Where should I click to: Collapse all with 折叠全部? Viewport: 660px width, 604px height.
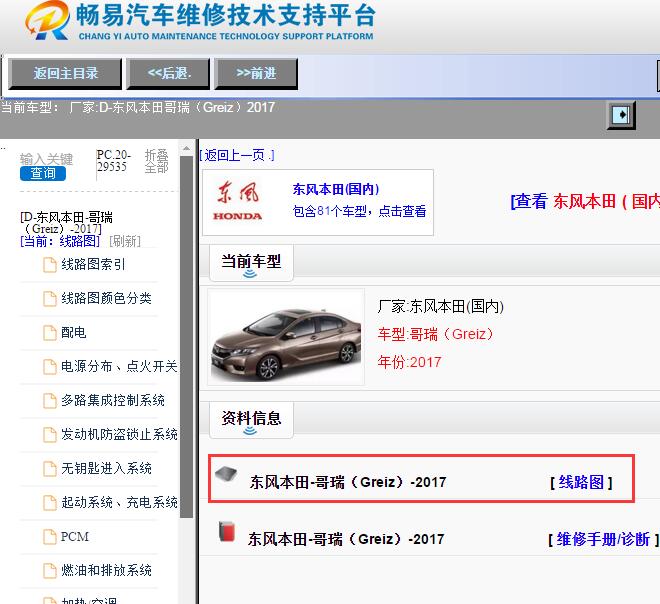(x=157, y=161)
